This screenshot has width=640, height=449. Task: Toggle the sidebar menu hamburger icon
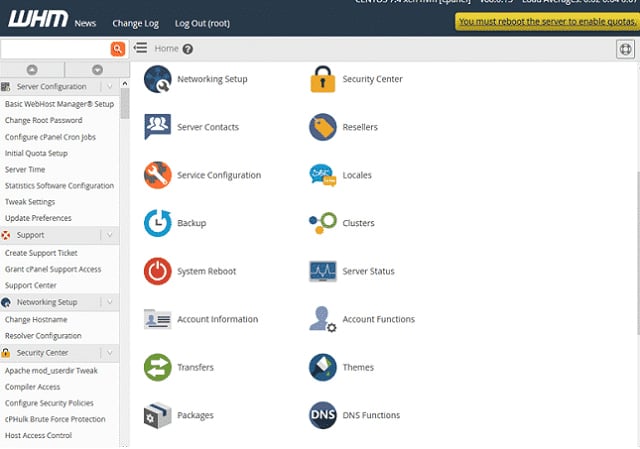[140, 48]
